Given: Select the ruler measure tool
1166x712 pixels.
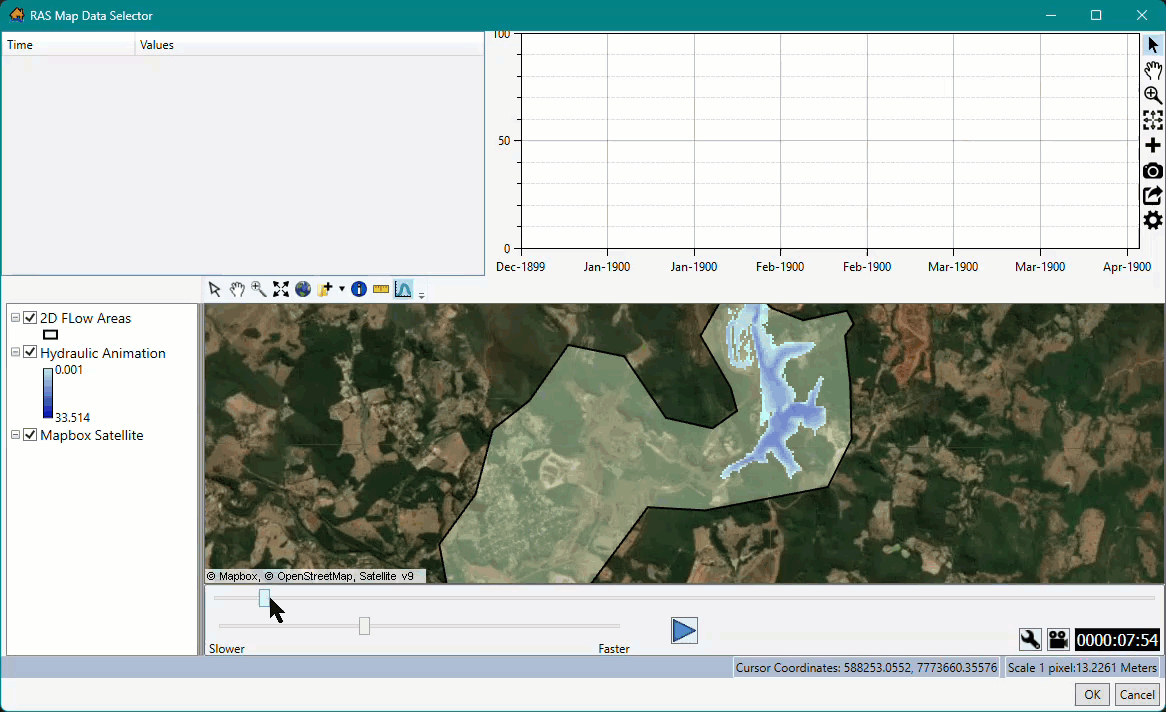Looking at the screenshot, I should [x=381, y=289].
